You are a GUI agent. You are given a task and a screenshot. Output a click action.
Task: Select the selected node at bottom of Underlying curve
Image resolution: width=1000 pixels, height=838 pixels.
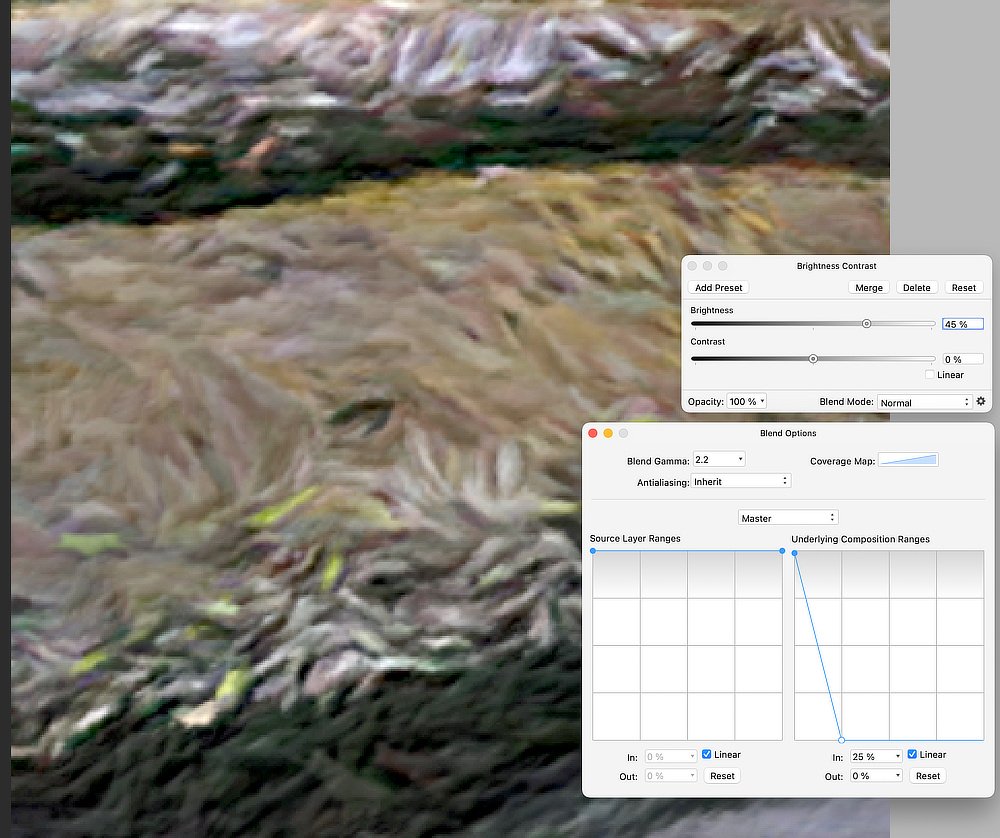[x=841, y=740]
